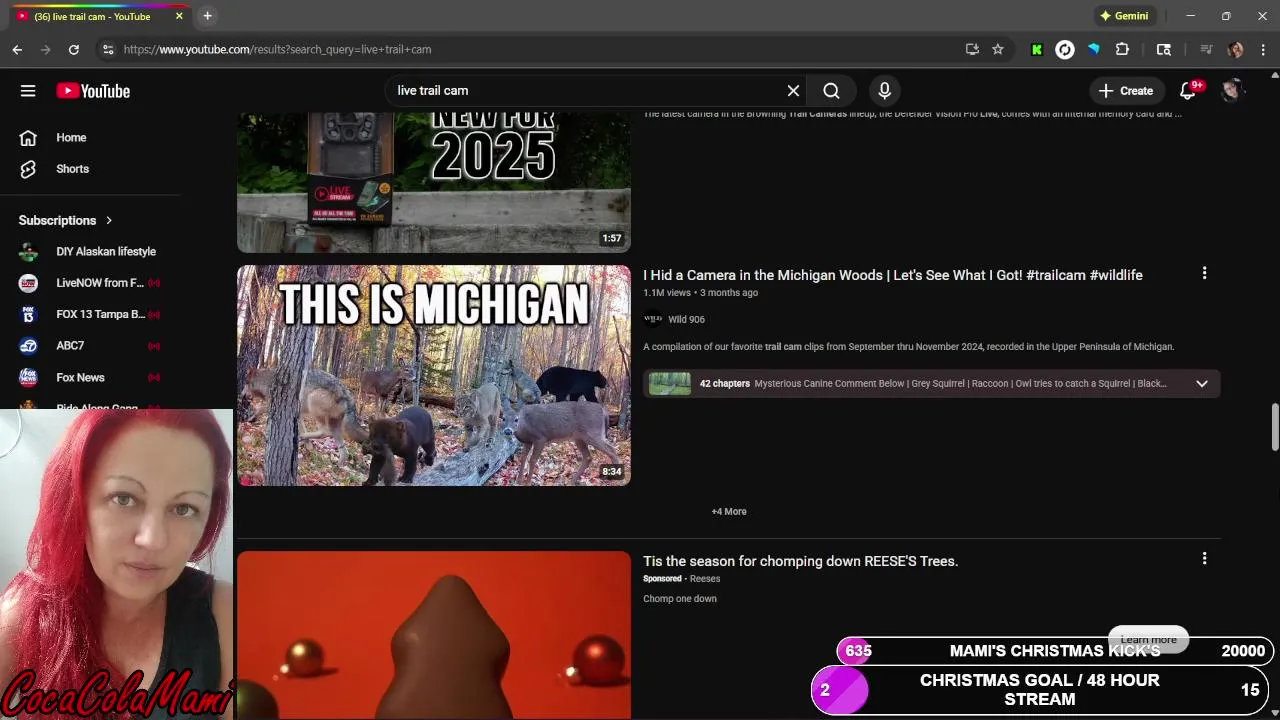Open the white circular extension icon

coord(1065,49)
